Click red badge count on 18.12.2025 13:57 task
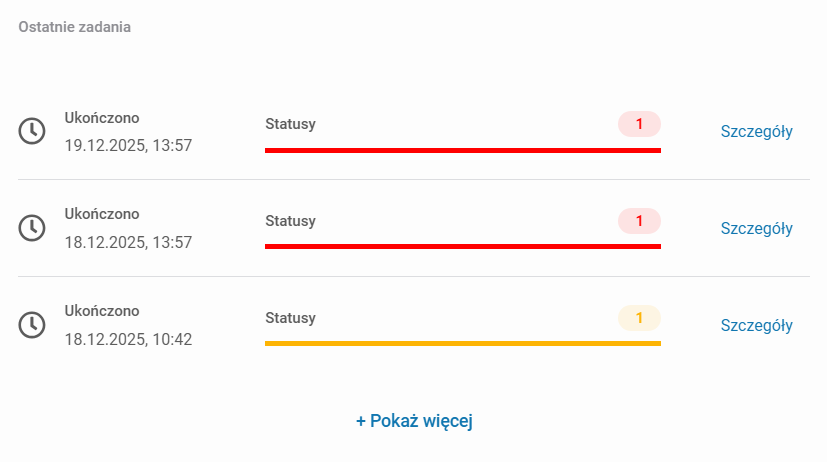The width and height of the screenshot is (827, 462). pos(639,221)
